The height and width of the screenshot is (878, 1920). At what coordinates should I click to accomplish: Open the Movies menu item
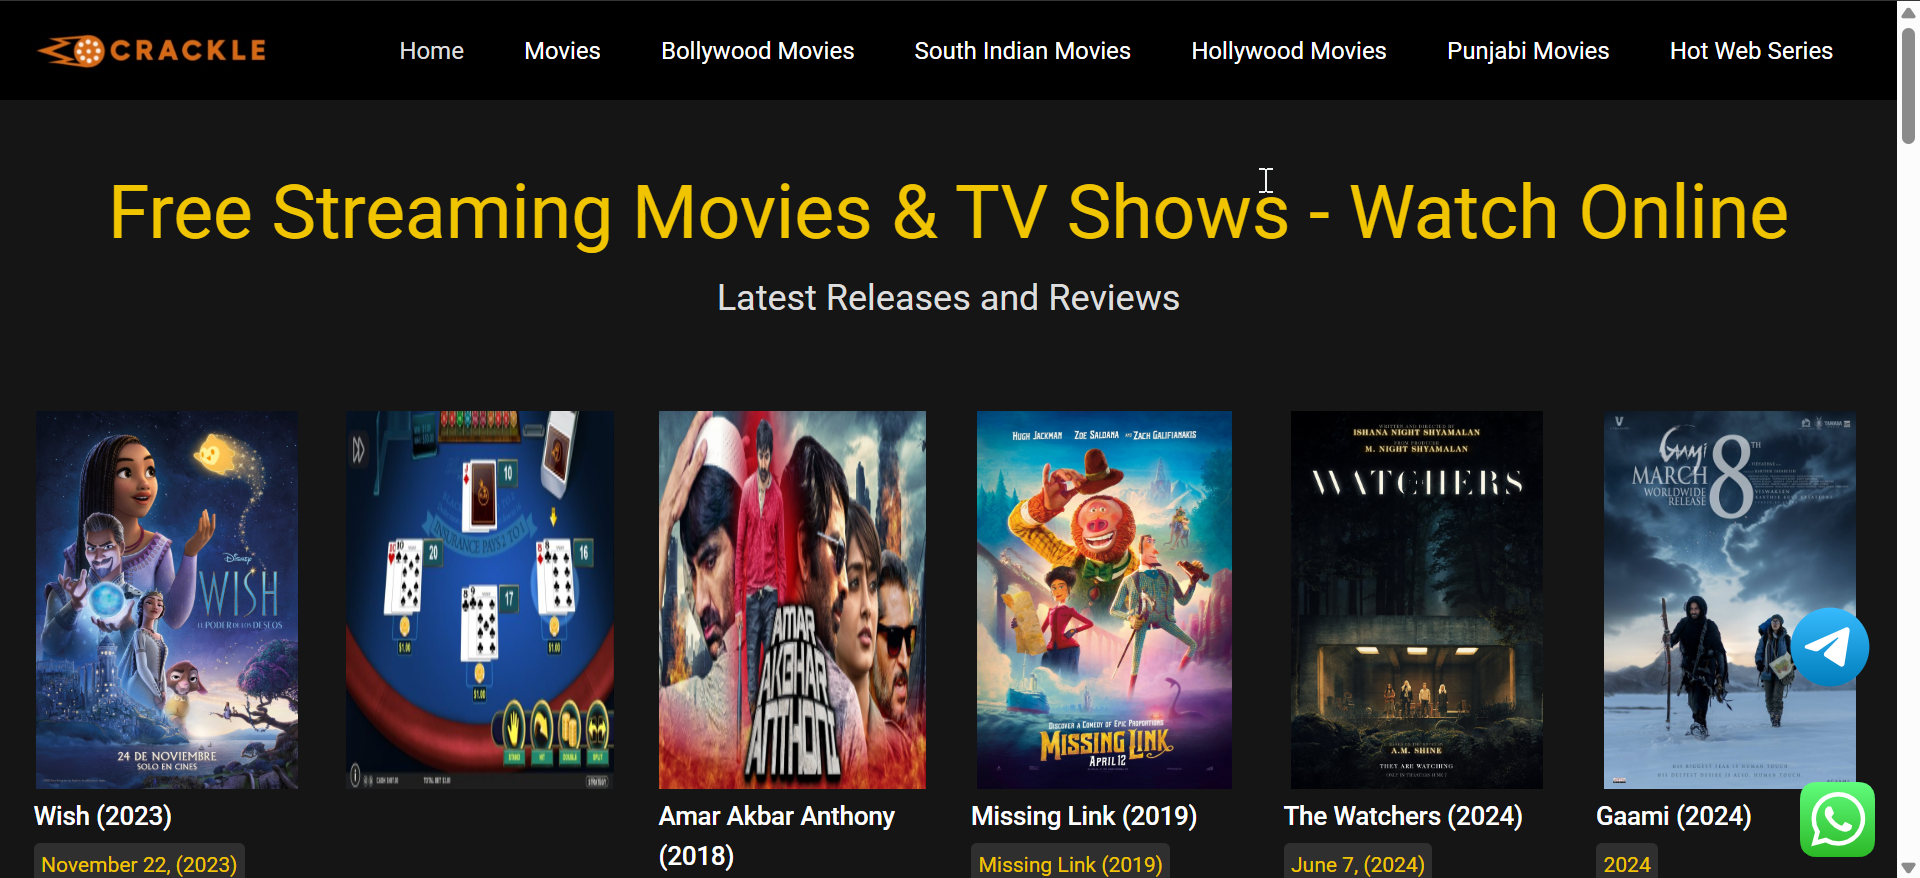pos(562,51)
